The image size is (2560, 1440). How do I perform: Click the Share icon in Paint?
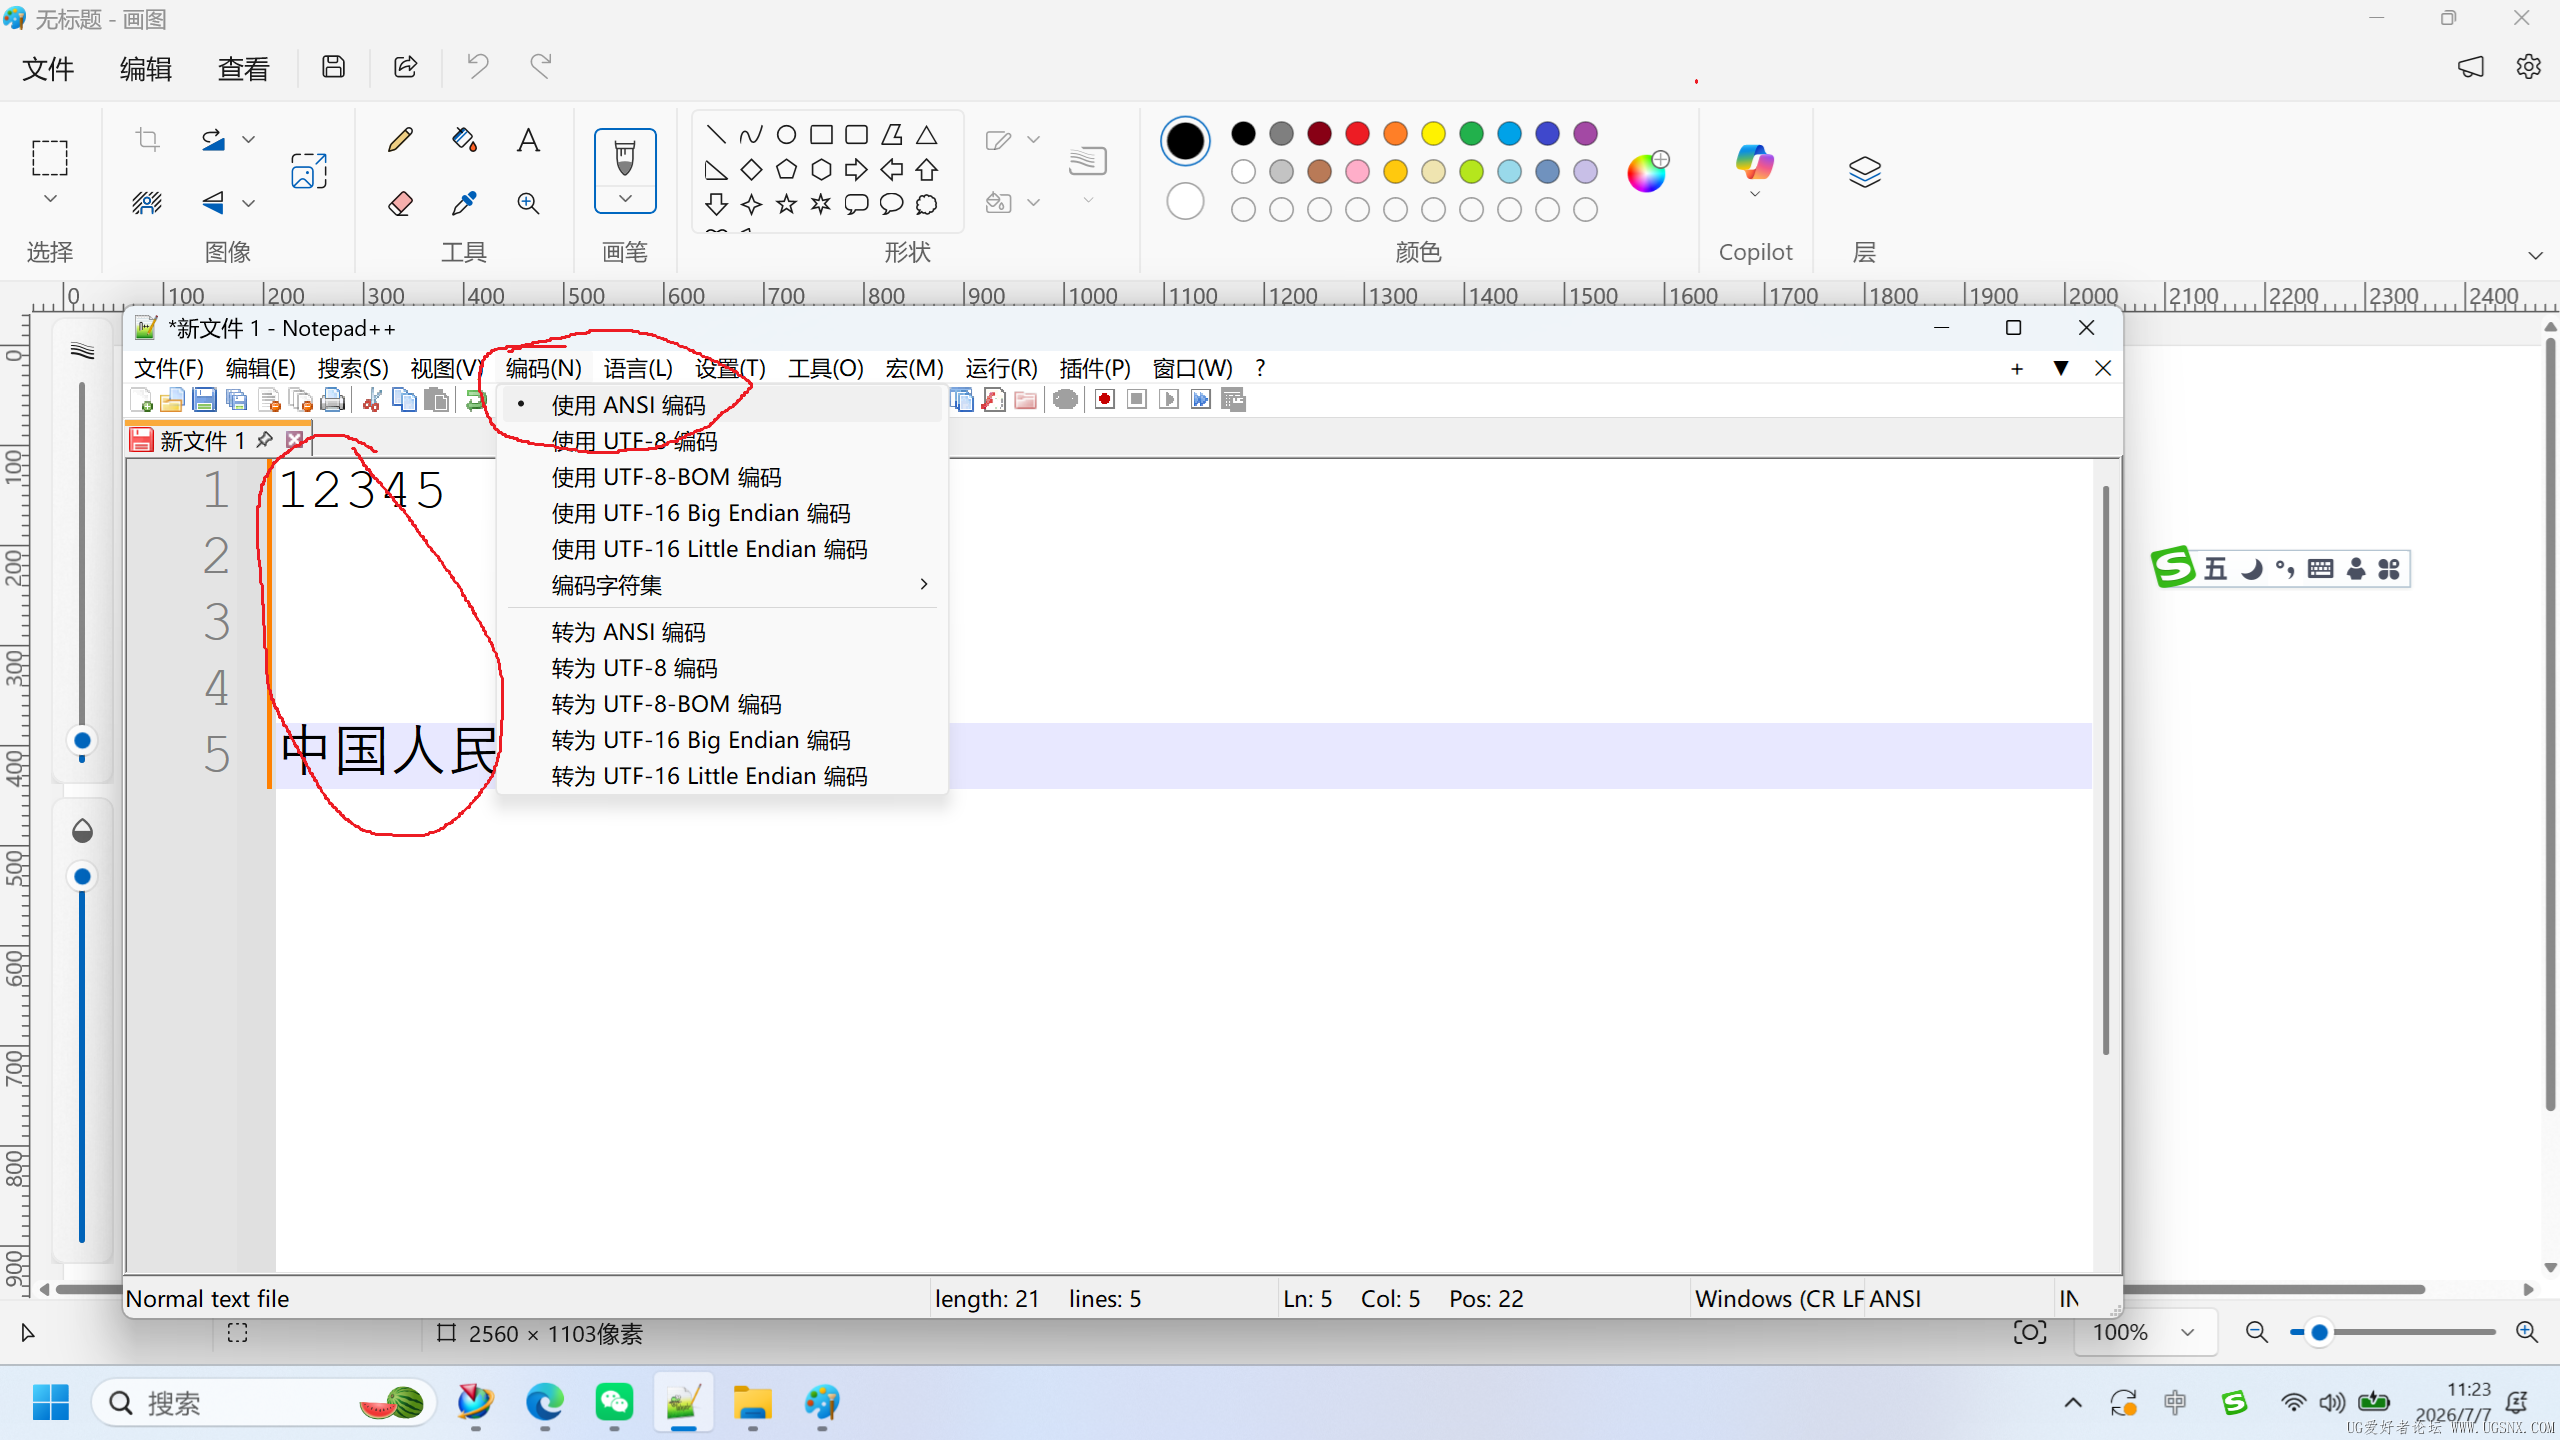click(x=405, y=67)
